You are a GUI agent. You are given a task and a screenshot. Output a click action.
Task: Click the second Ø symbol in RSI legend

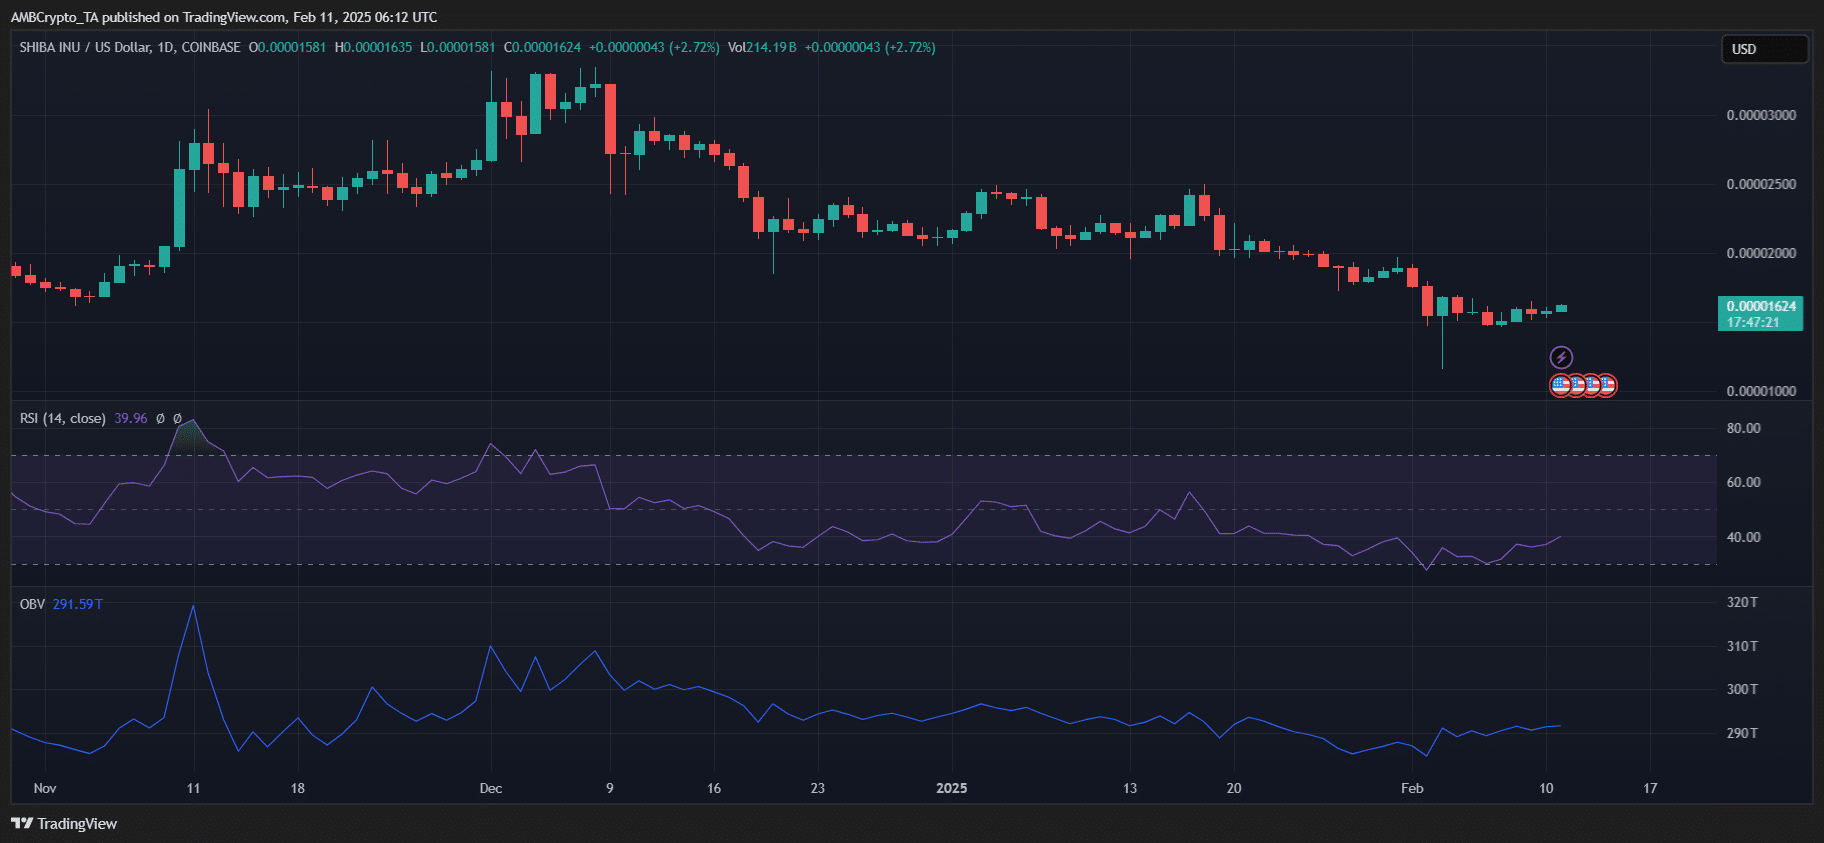tap(177, 418)
